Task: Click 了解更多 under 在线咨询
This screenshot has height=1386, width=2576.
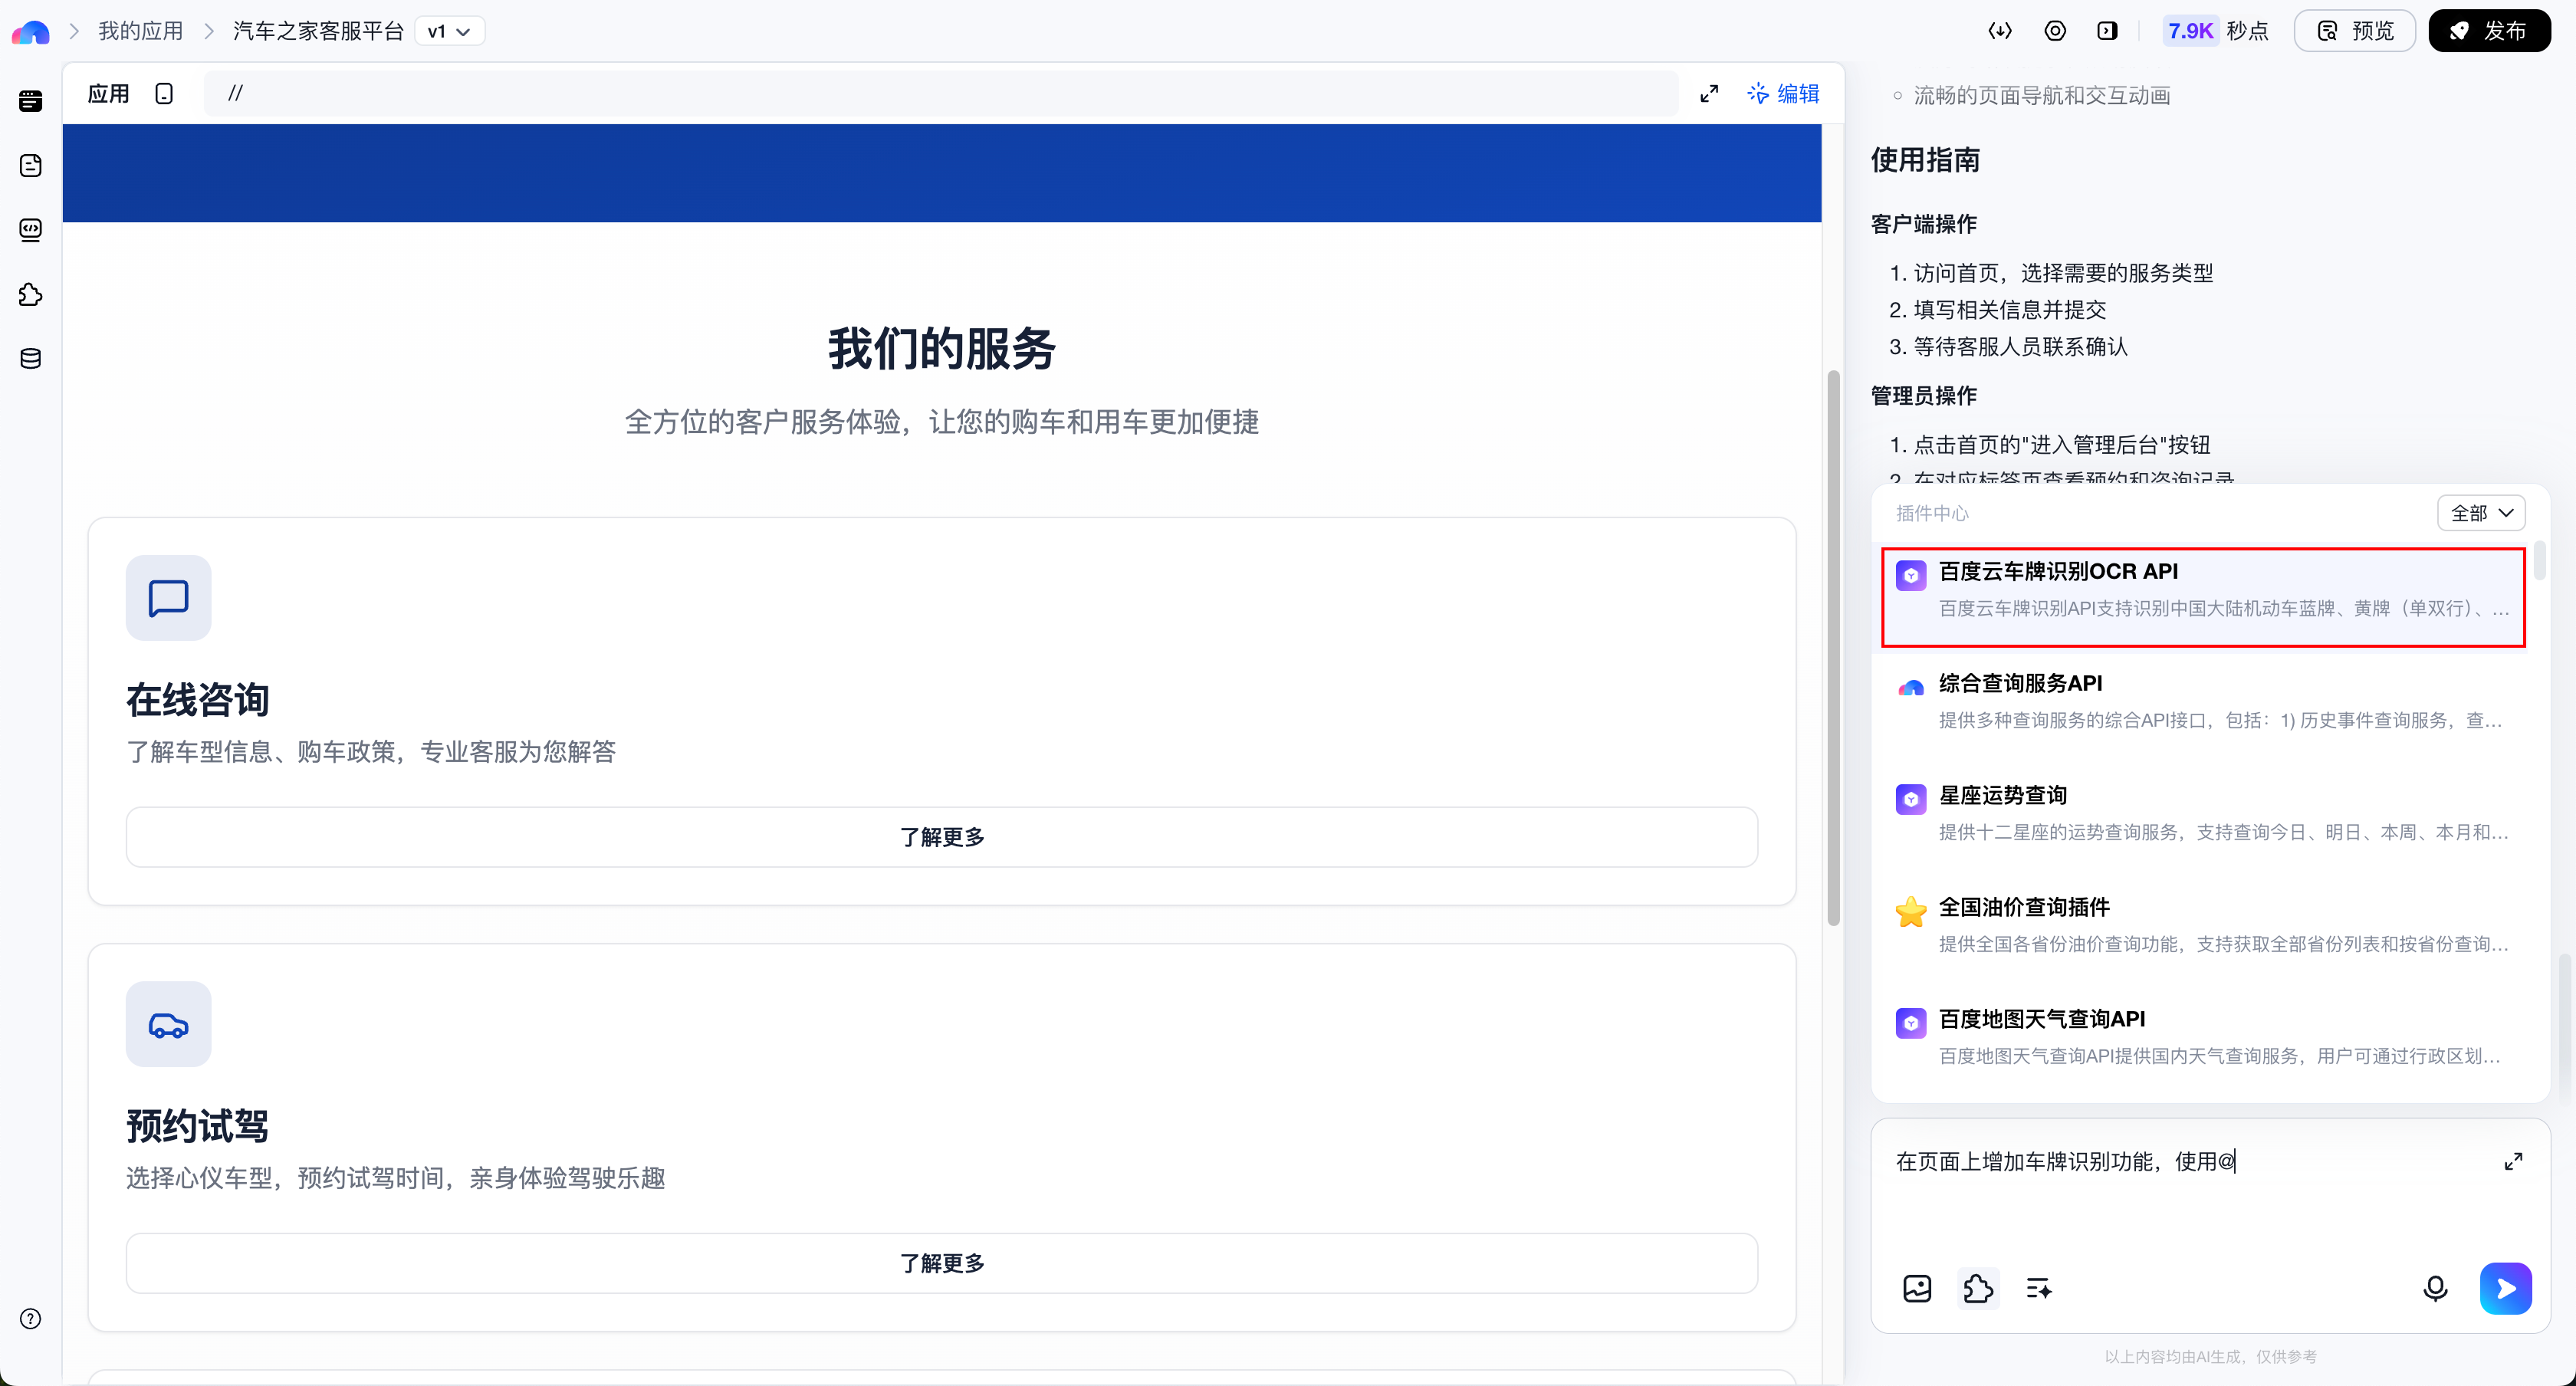Action: click(x=940, y=837)
